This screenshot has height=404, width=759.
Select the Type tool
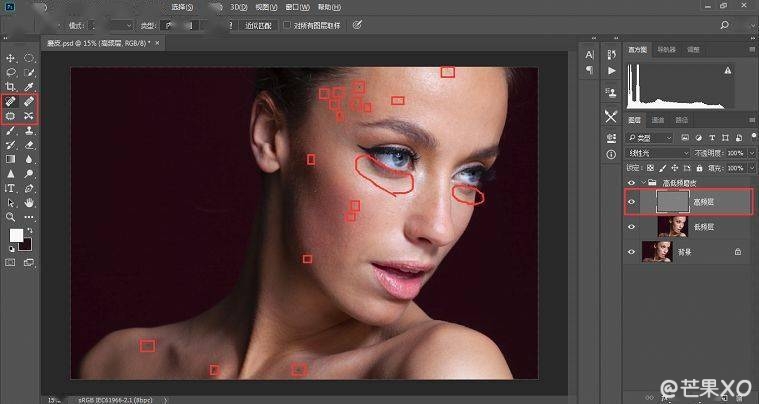(10, 188)
